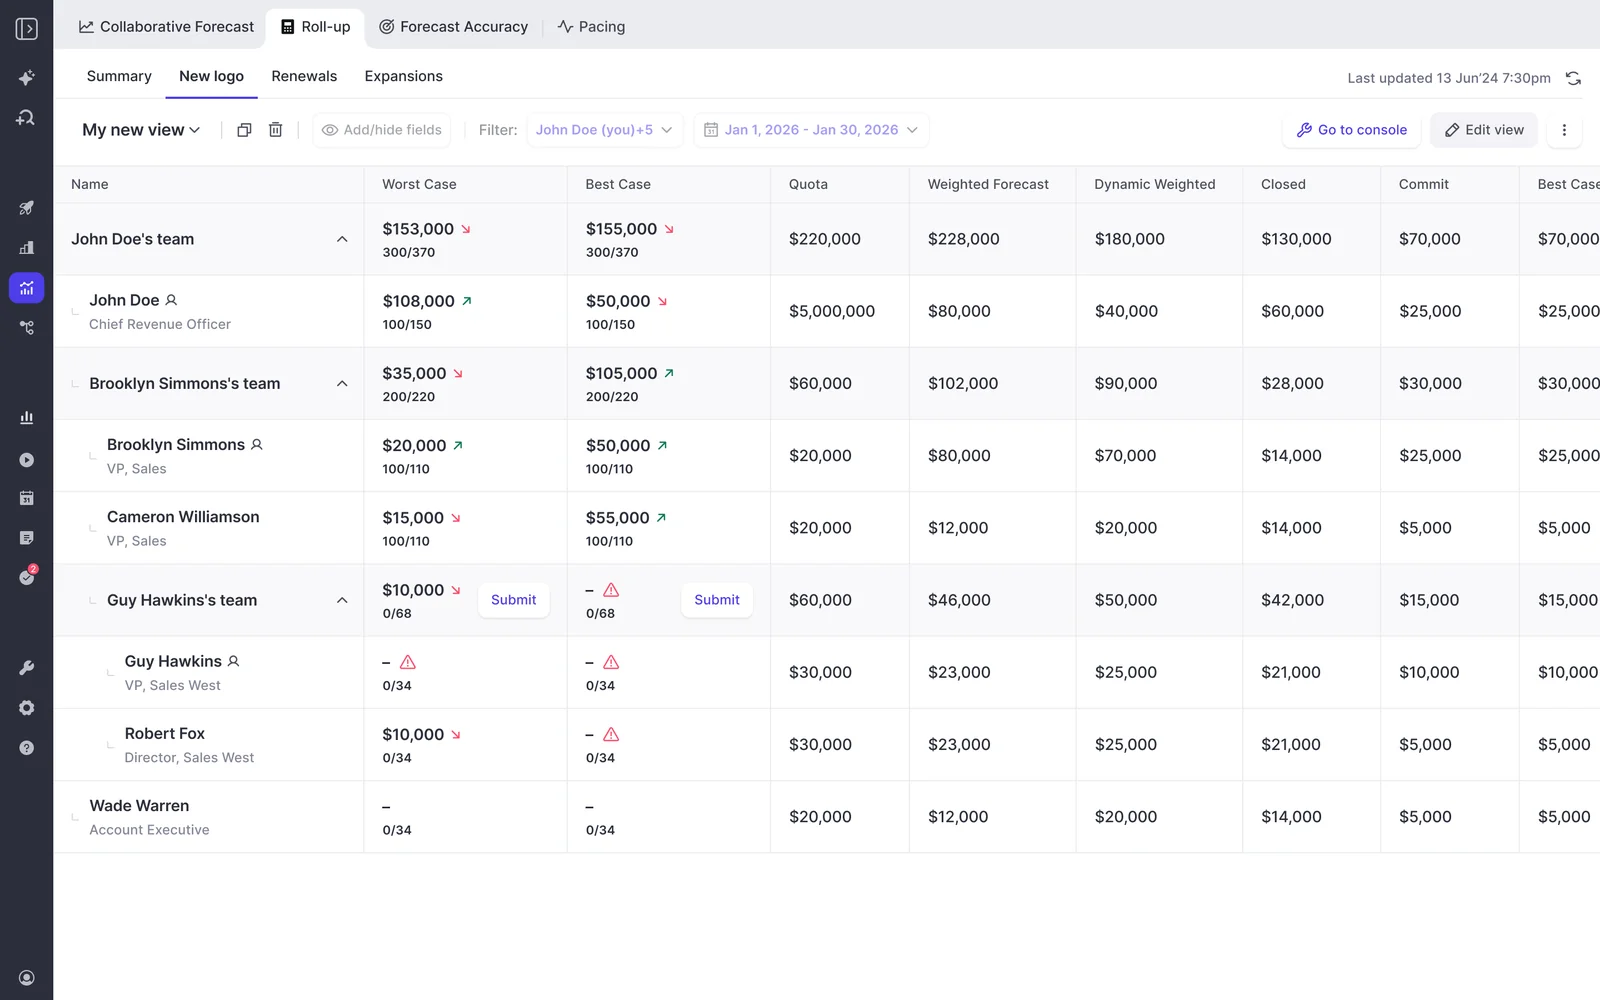Click warning icon in Guy Hawkins Worst Case
Viewport: 1600px width, 1000px height.
[408, 662]
